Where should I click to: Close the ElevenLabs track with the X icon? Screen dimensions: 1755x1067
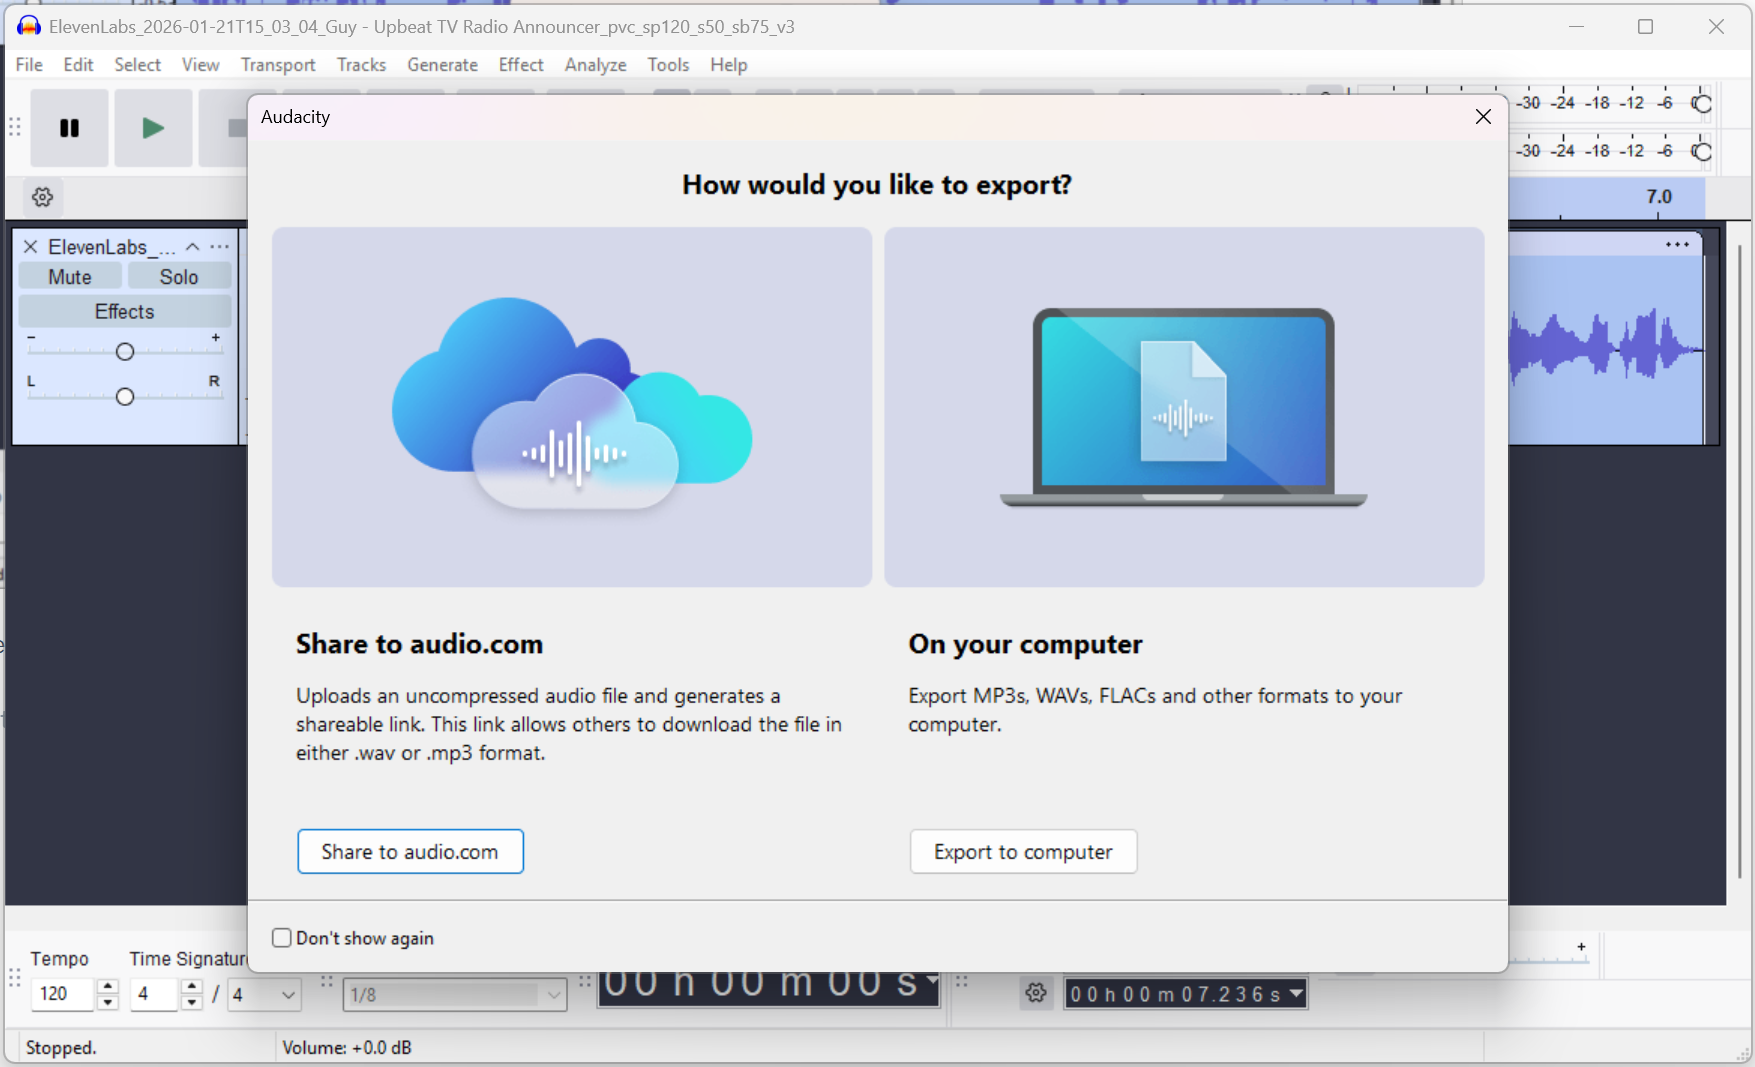(x=30, y=247)
